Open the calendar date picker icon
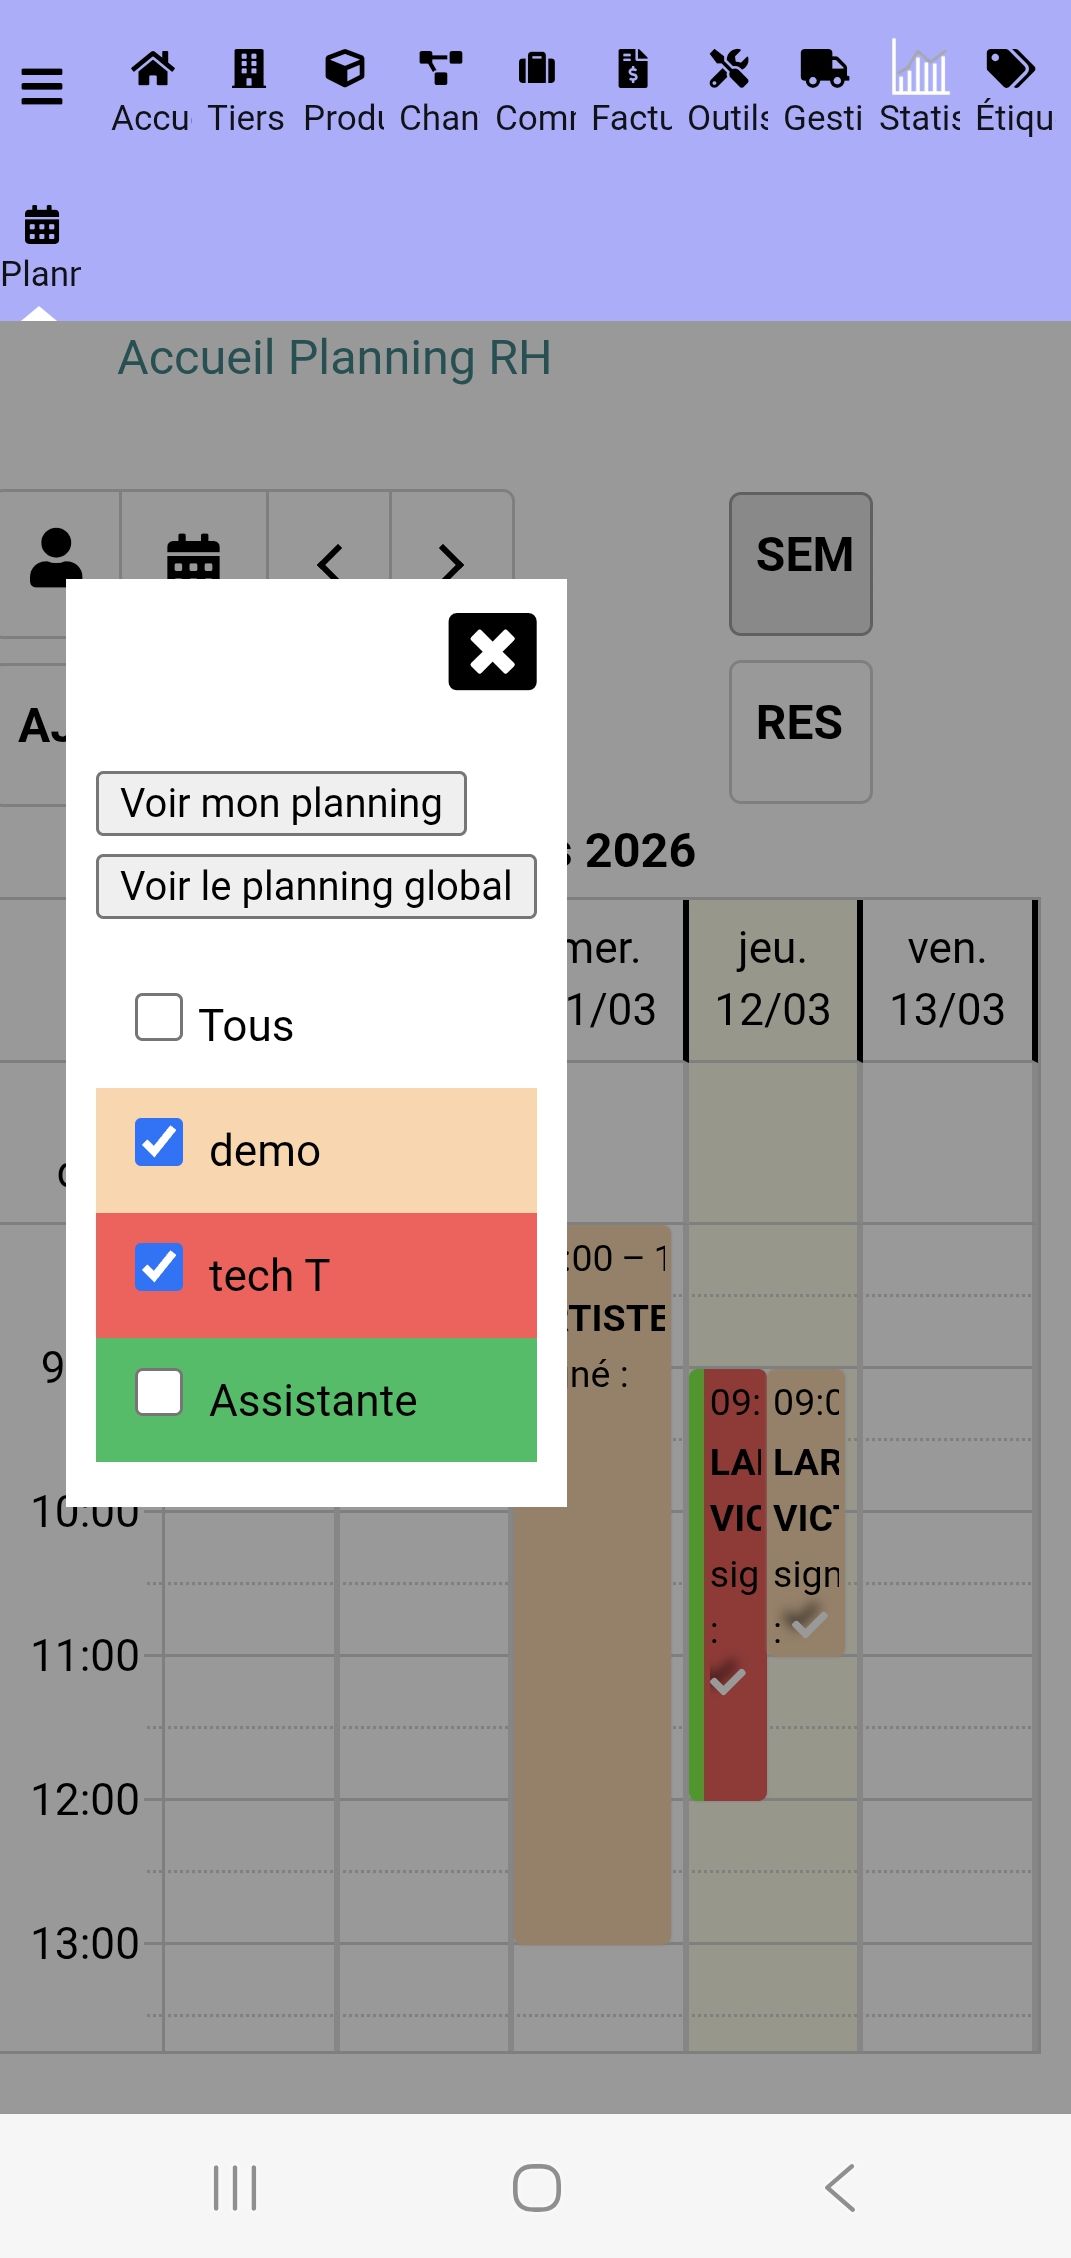This screenshot has width=1071, height=2258. coord(193,557)
